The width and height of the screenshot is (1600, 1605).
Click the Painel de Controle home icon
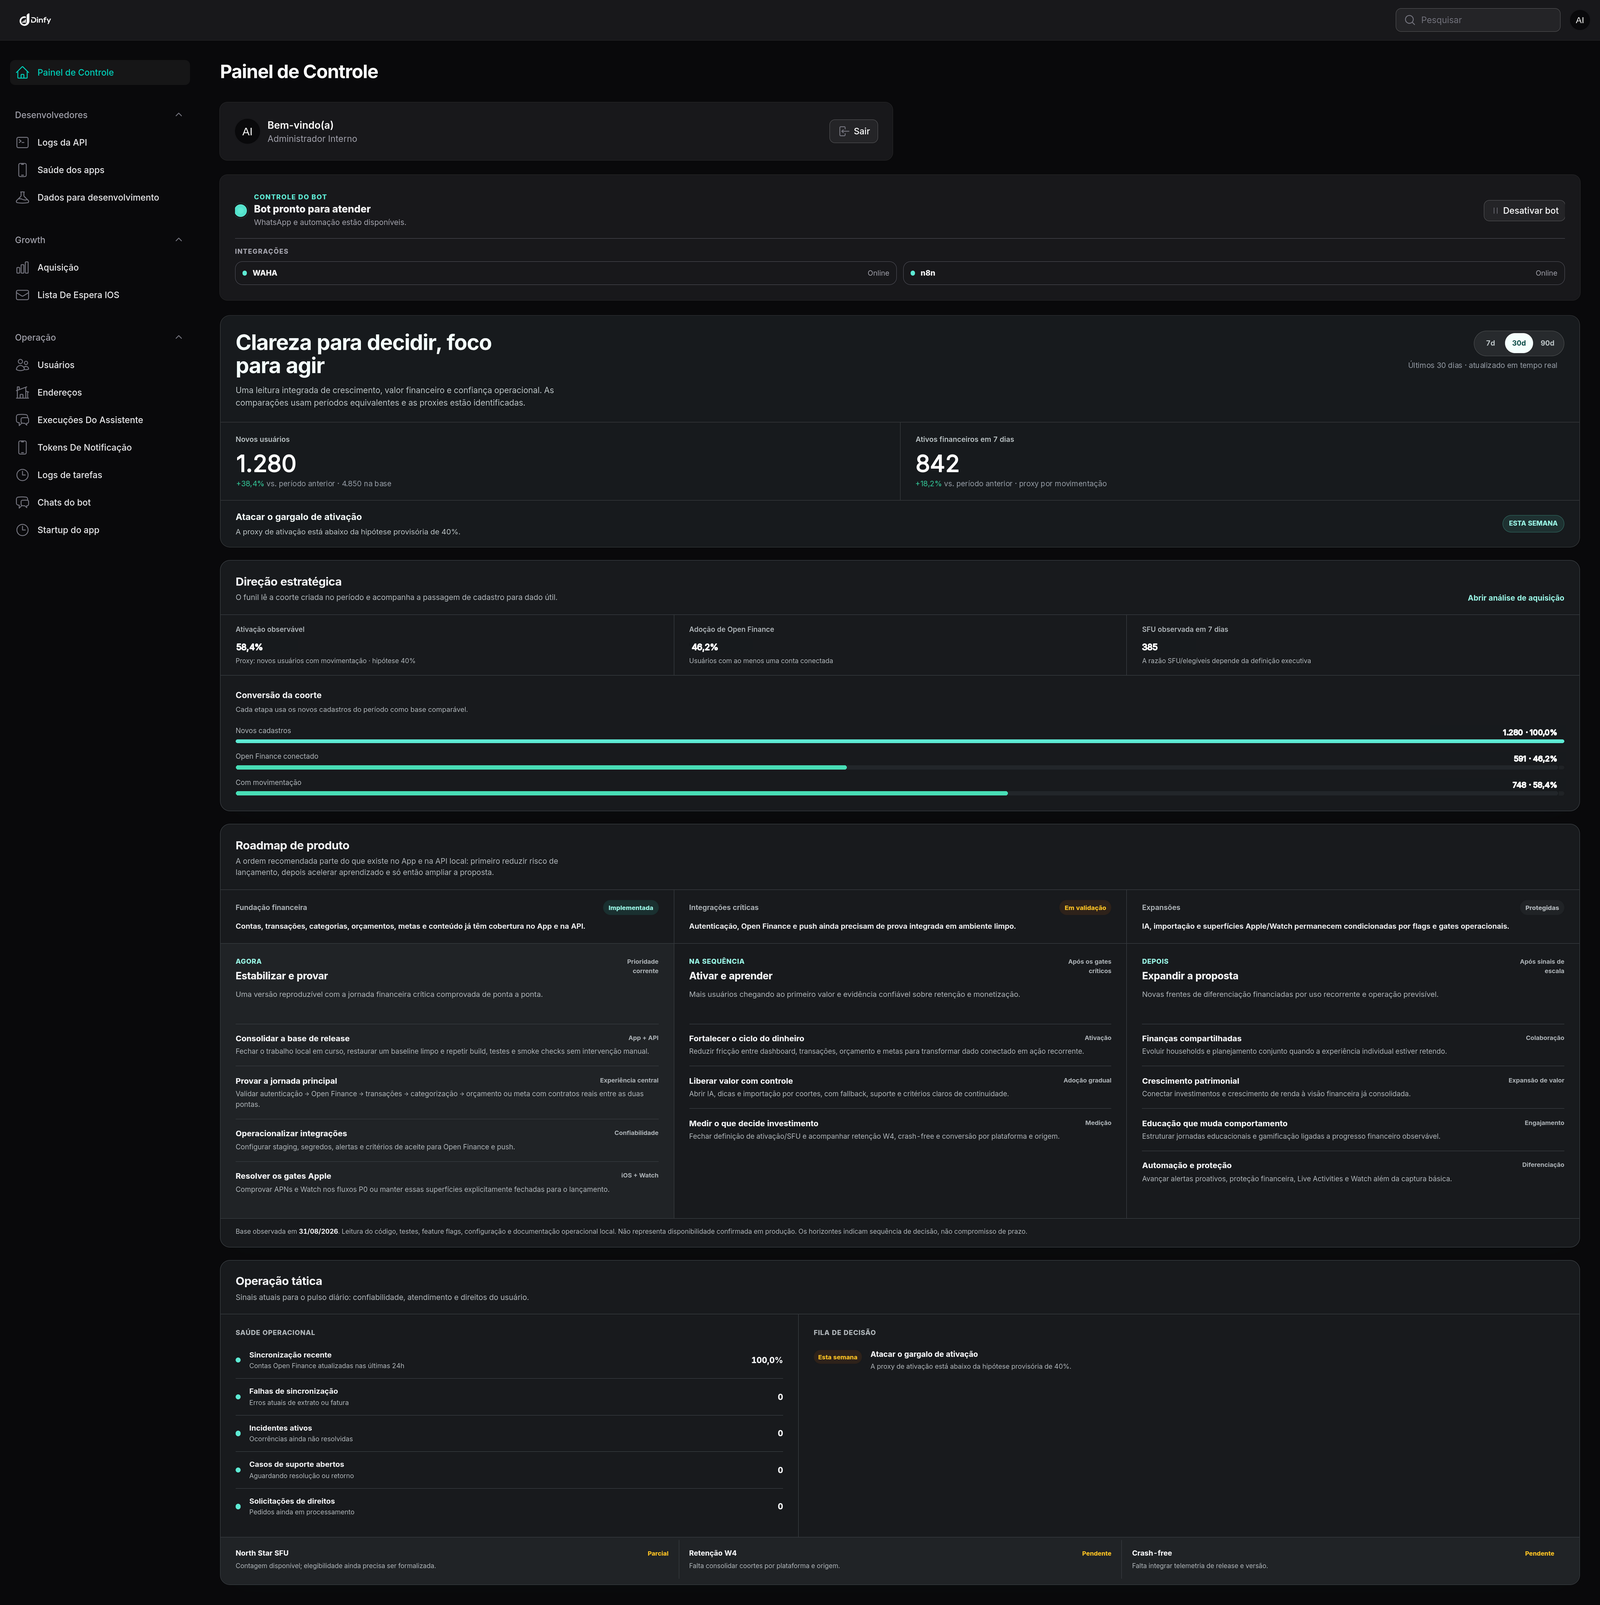click(23, 72)
